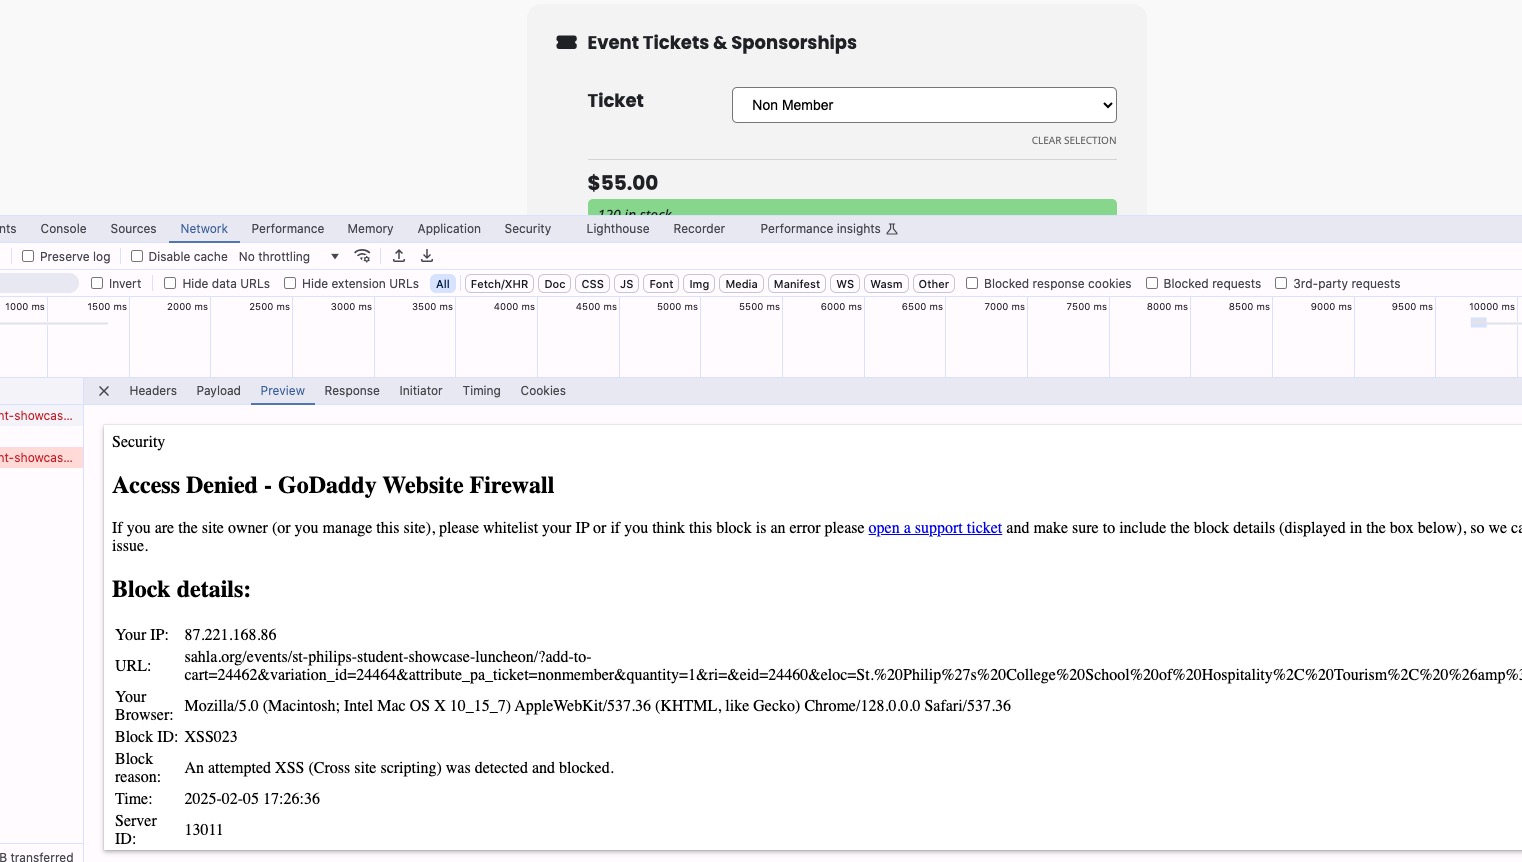Toggle the Disable cache checkbox
This screenshot has width=1522, height=862.
click(x=137, y=256)
